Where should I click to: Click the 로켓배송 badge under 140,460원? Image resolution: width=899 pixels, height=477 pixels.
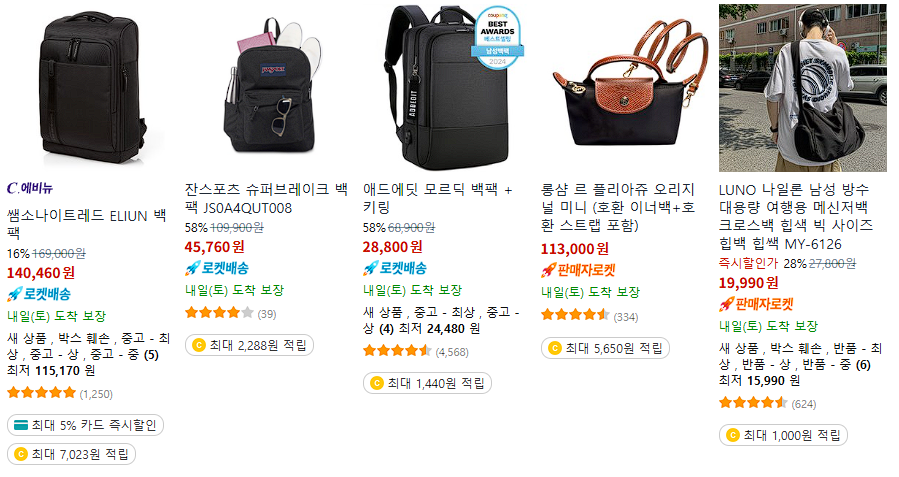[39, 294]
